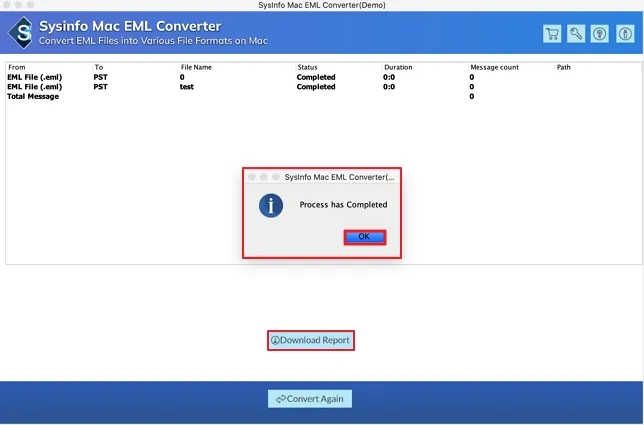Viewport: 644px width, 425px height.
Task: Click the Total Message count value 0
Action: click(472, 96)
